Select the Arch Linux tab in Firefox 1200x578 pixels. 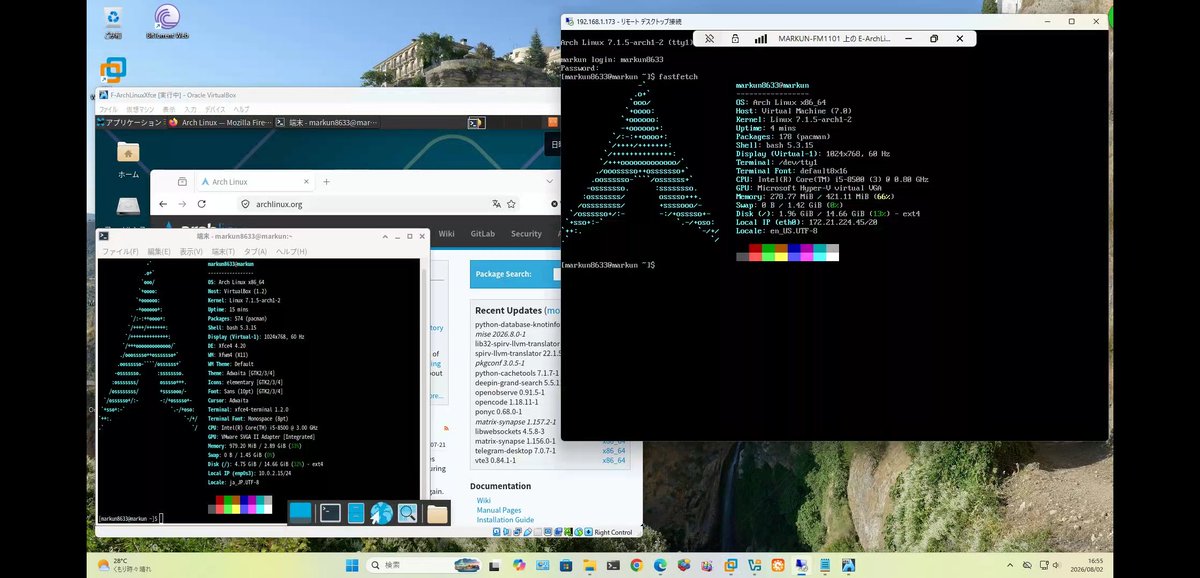click(x=254, y=182)
